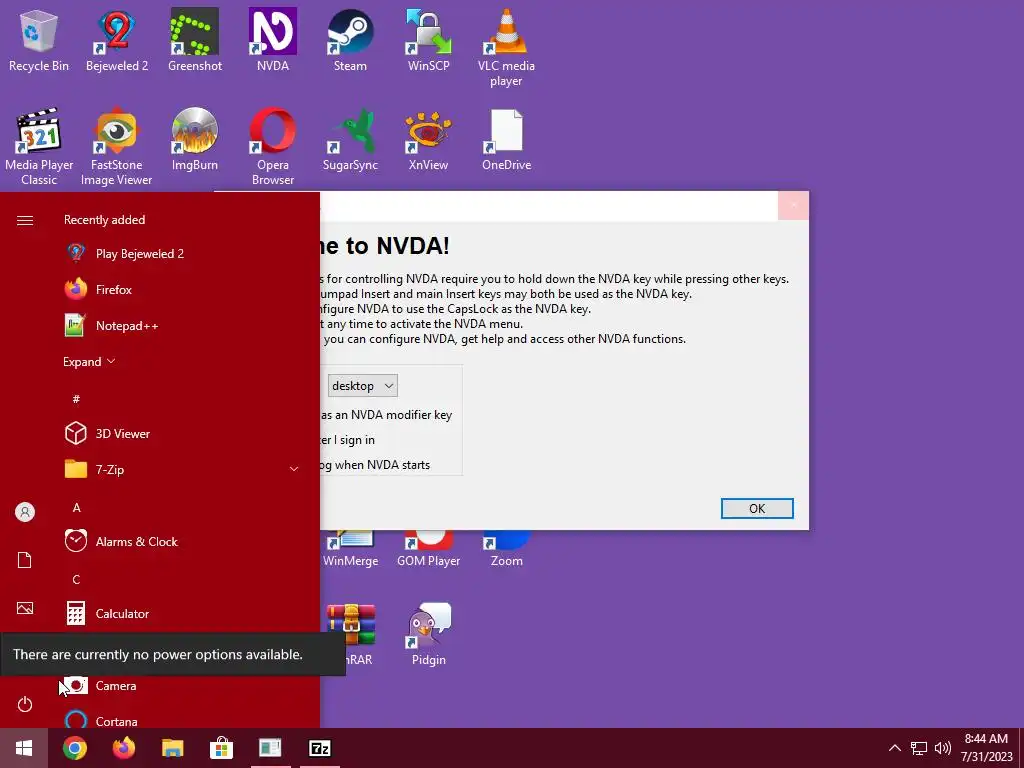This screenshot has width=1024, height=768.
Task: Select the Zoom desktop shortcut
Action: pyautogui.click(x=506, y=550)
